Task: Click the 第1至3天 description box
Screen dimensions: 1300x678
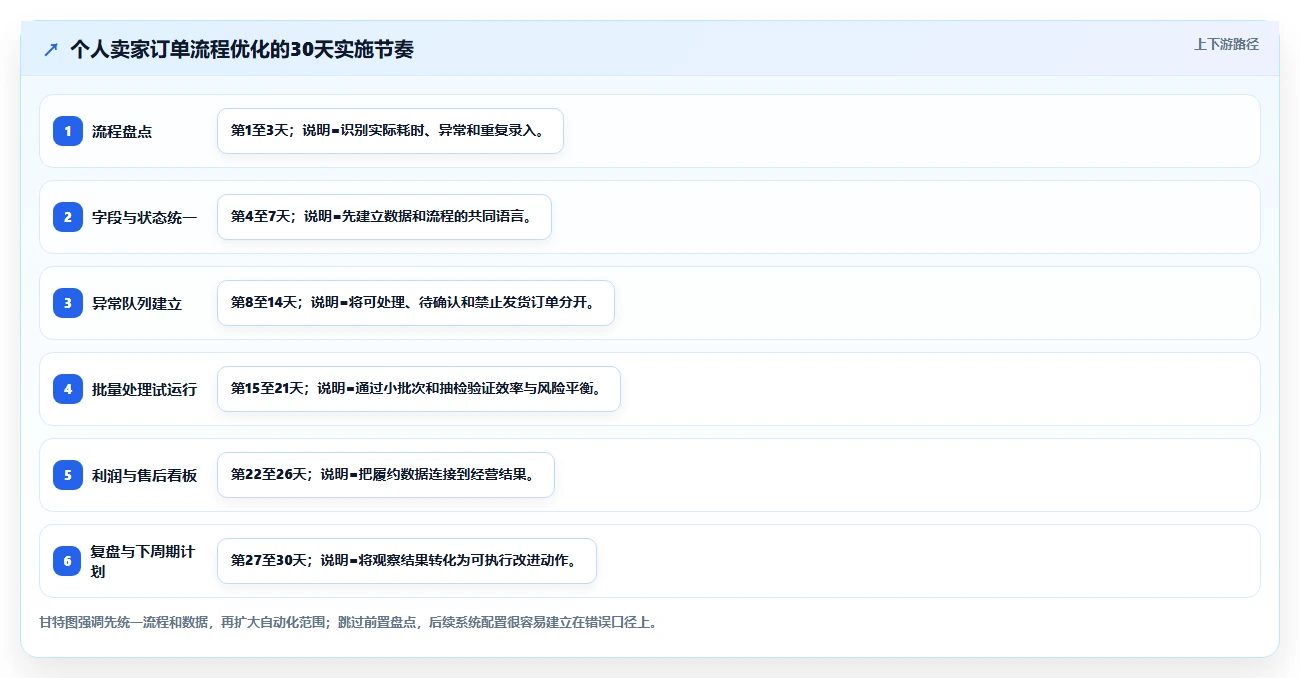Action: pyautogui.click(x=390, y=131)
